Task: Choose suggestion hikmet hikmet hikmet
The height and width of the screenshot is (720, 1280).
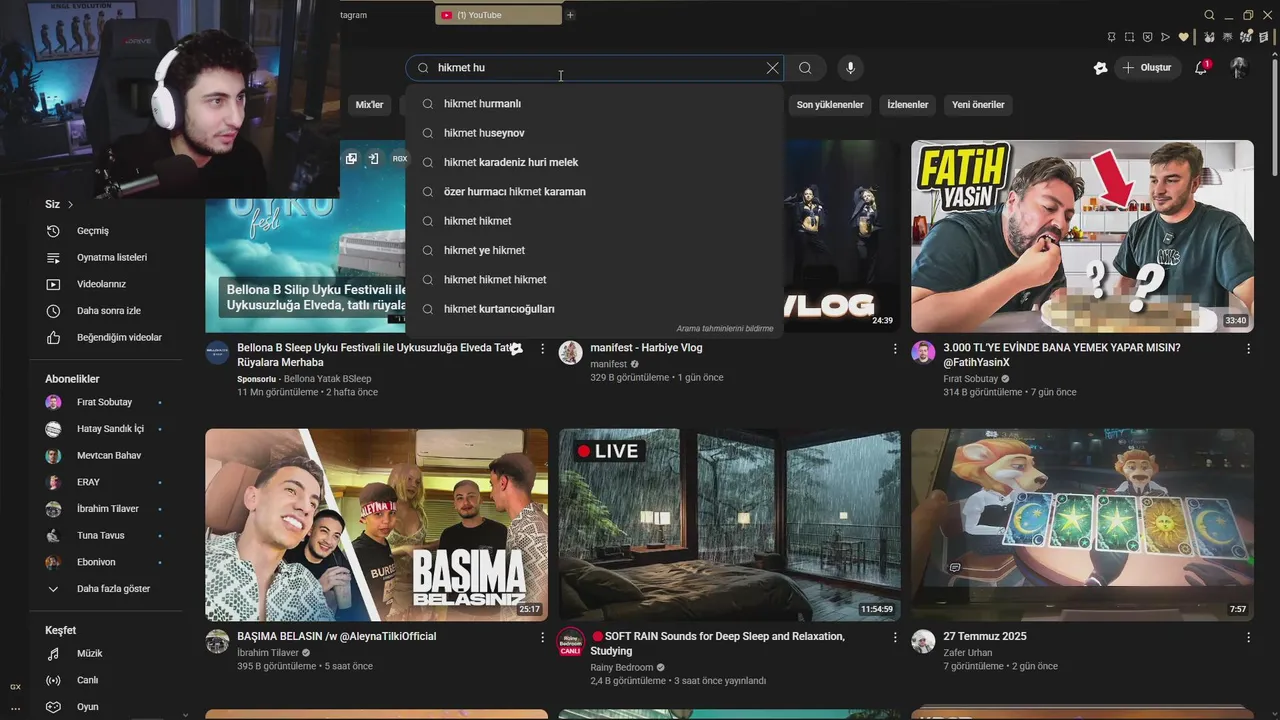Action: tap(594, 279)
